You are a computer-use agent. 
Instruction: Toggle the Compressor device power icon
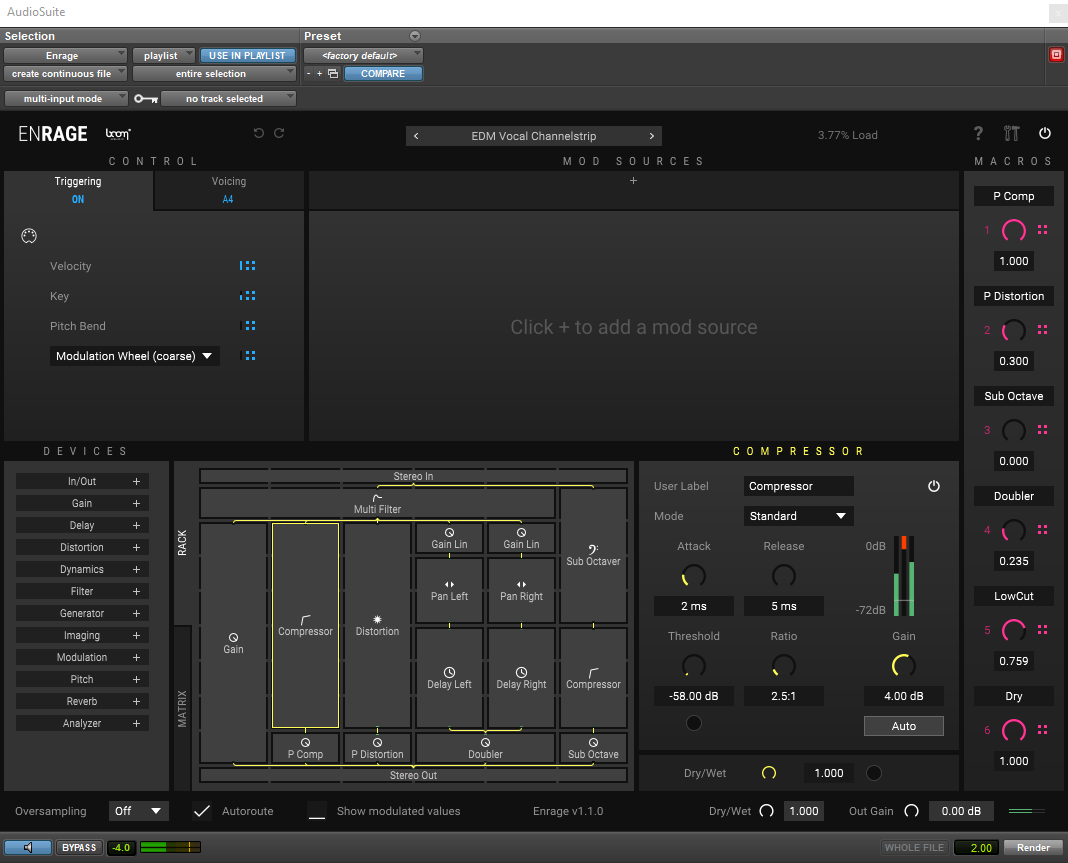pyautogui.click(x=934, y=486)
